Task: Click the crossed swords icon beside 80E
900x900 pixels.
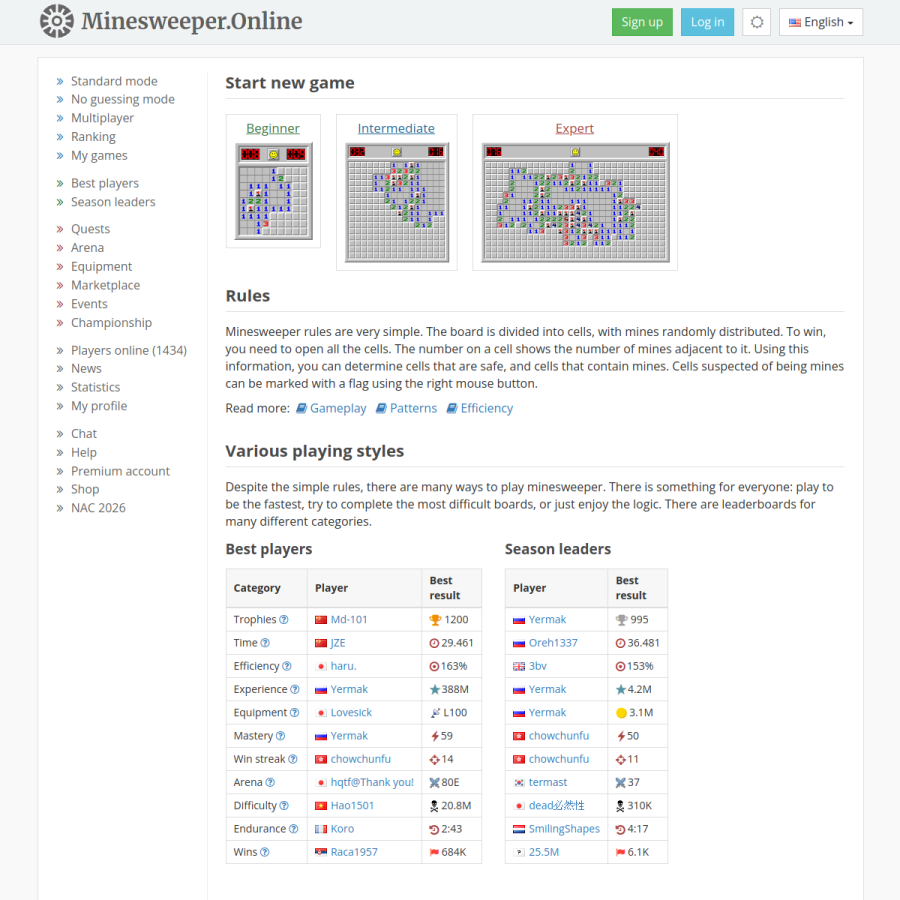Action: pyautogui.click(x=435, y=782)
